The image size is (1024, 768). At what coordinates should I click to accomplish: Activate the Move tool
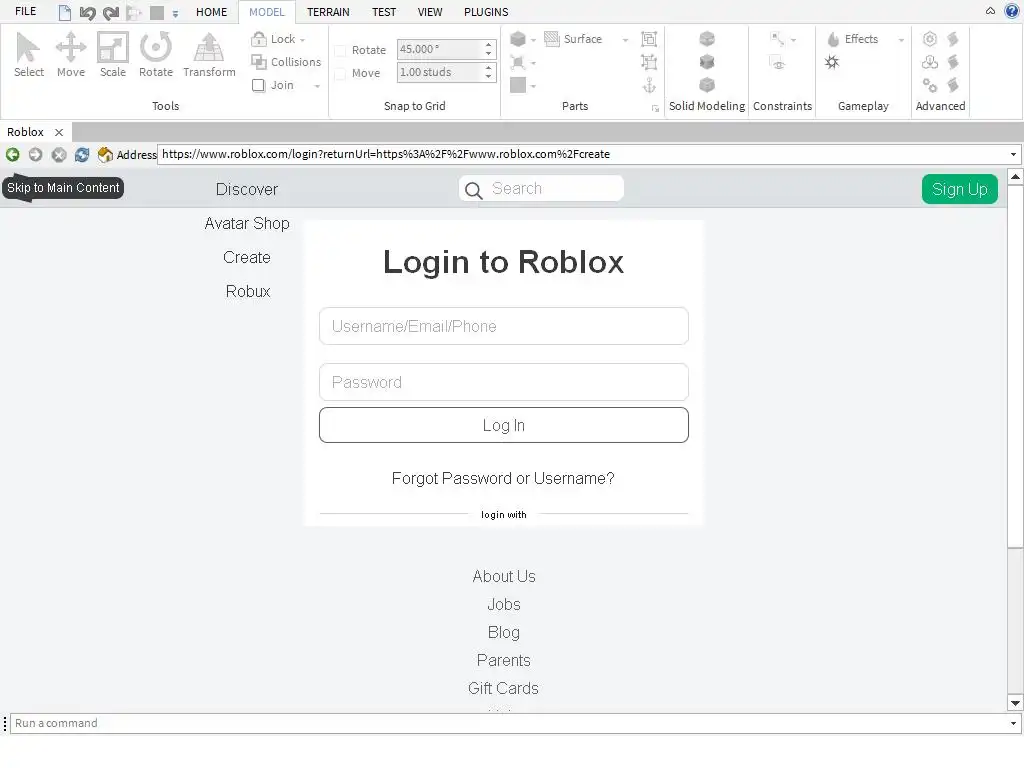(71, 55)
